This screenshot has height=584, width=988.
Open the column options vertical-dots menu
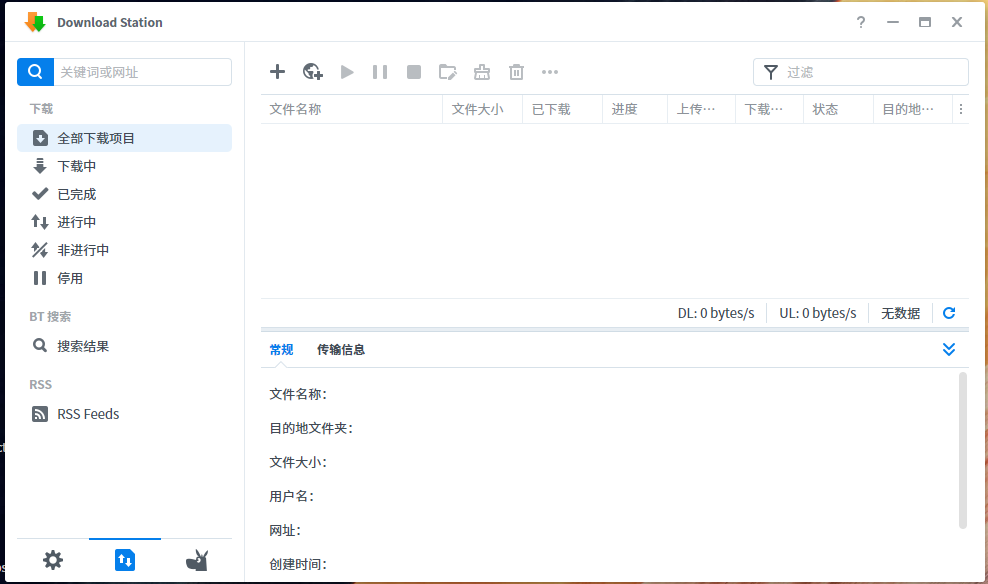(961, 109)
